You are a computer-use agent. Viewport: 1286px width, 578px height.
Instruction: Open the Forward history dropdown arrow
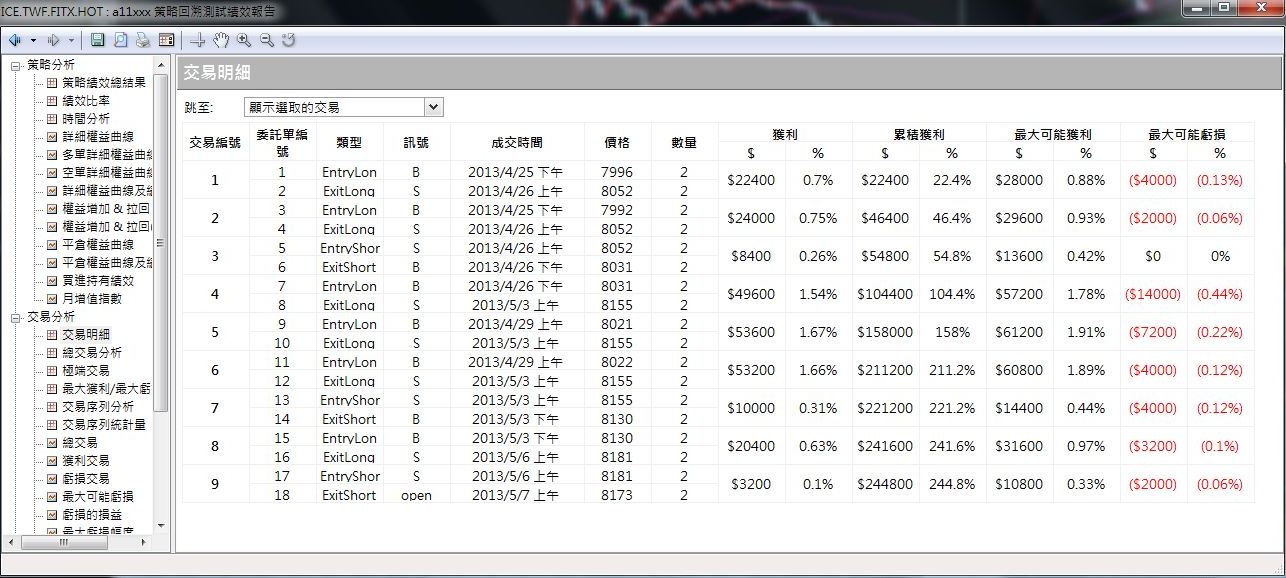point(72,40)
